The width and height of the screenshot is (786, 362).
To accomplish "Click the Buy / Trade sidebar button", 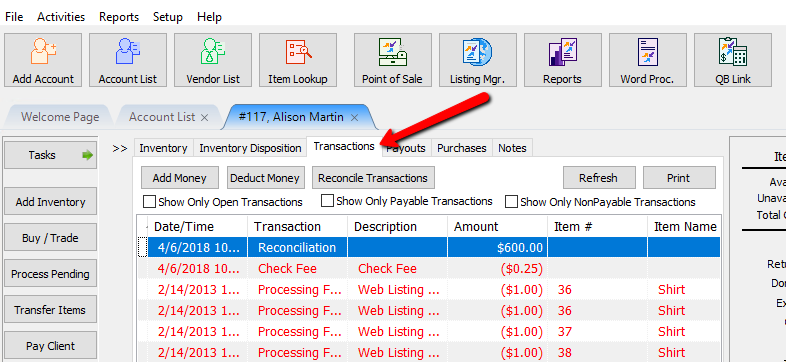I will [50, 238].
